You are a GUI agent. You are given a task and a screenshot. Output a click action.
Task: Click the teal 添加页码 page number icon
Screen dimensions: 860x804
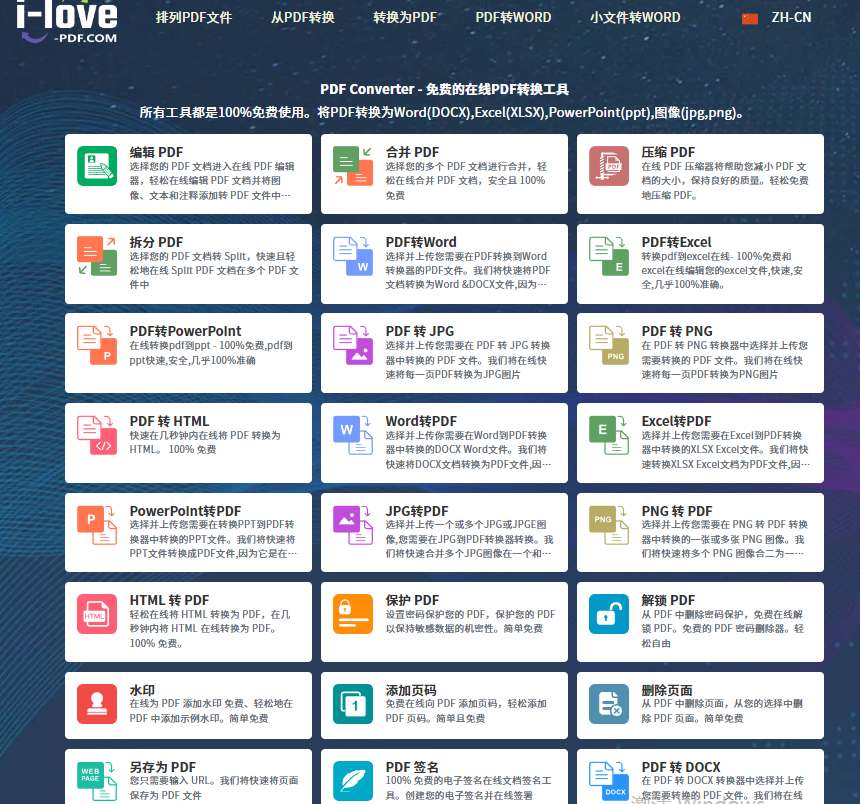[353, 704]
